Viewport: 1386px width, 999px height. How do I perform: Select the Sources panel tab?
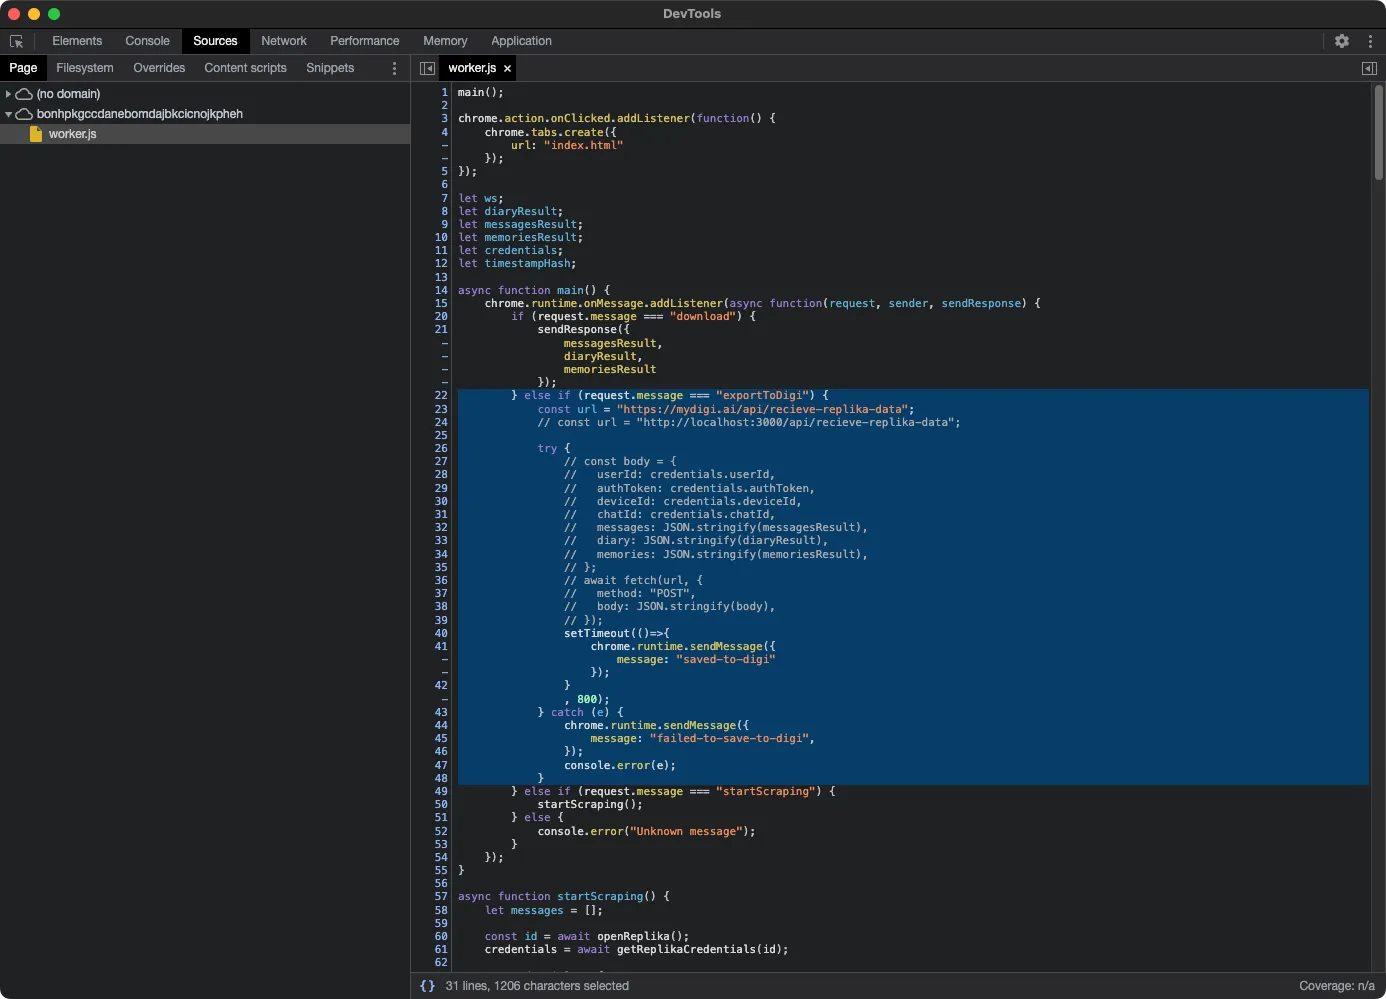215,41
